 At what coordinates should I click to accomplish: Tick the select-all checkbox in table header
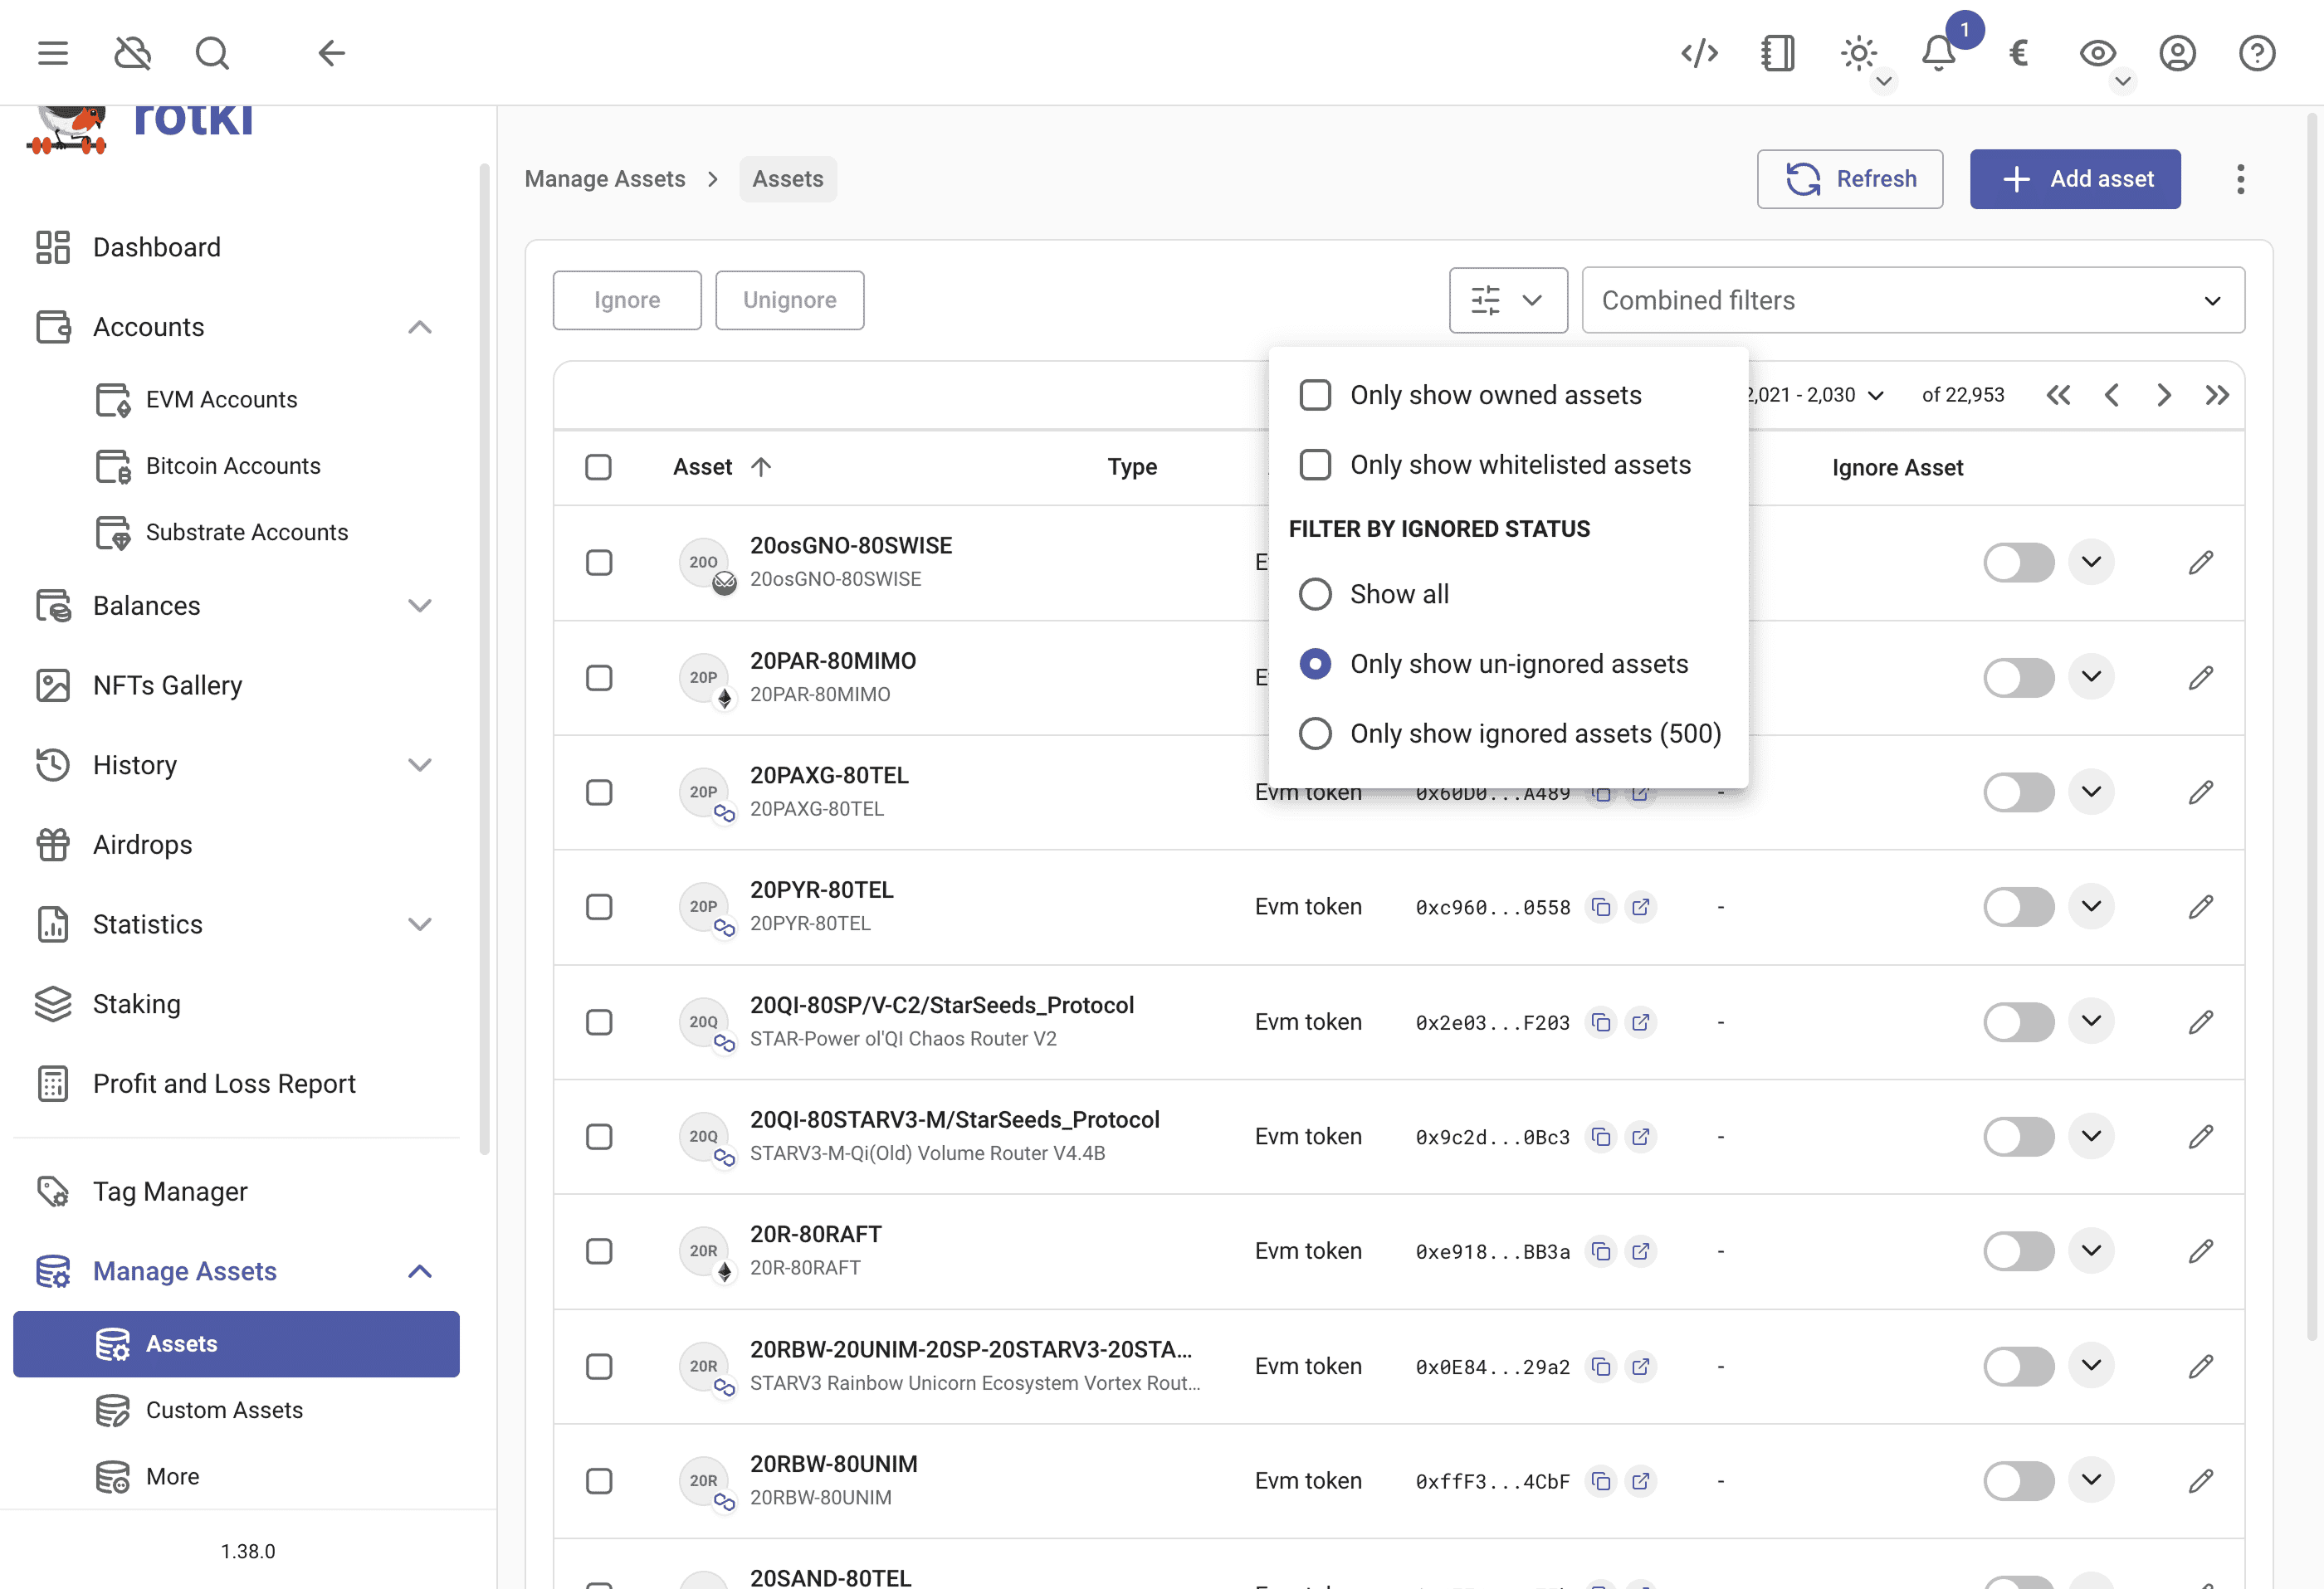tap(598, 467)
